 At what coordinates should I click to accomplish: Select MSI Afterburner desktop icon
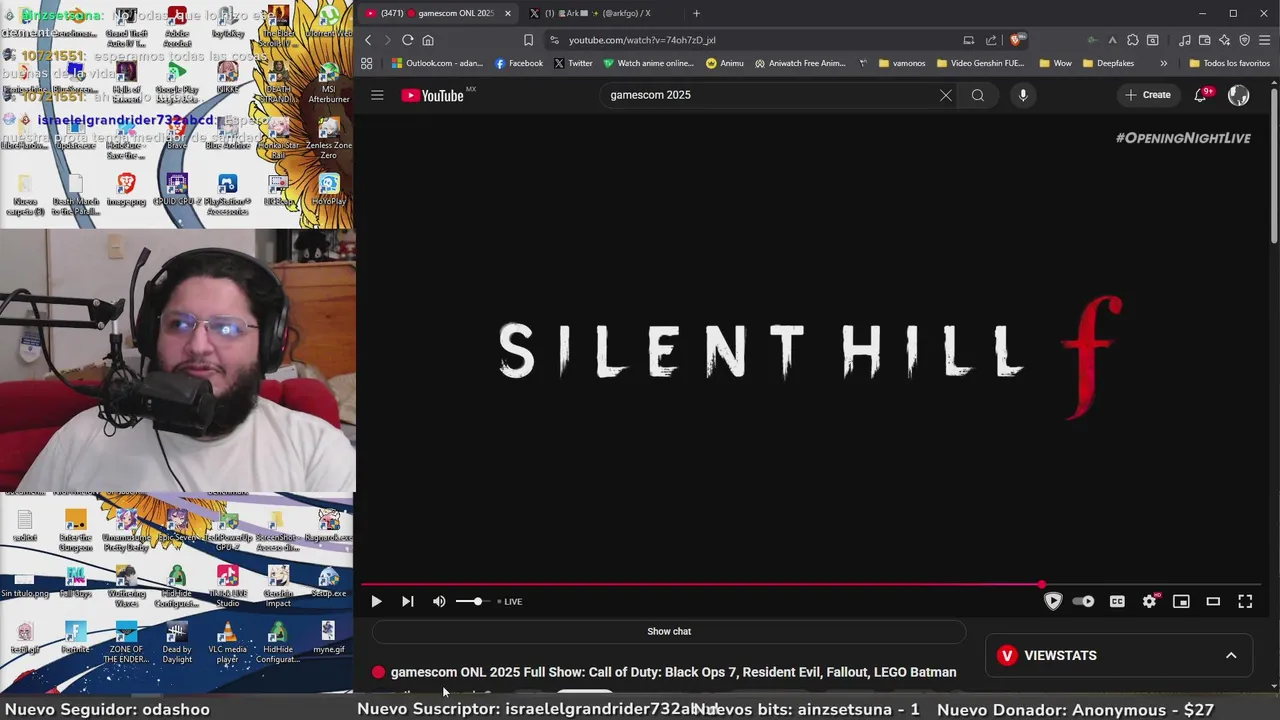328,83
